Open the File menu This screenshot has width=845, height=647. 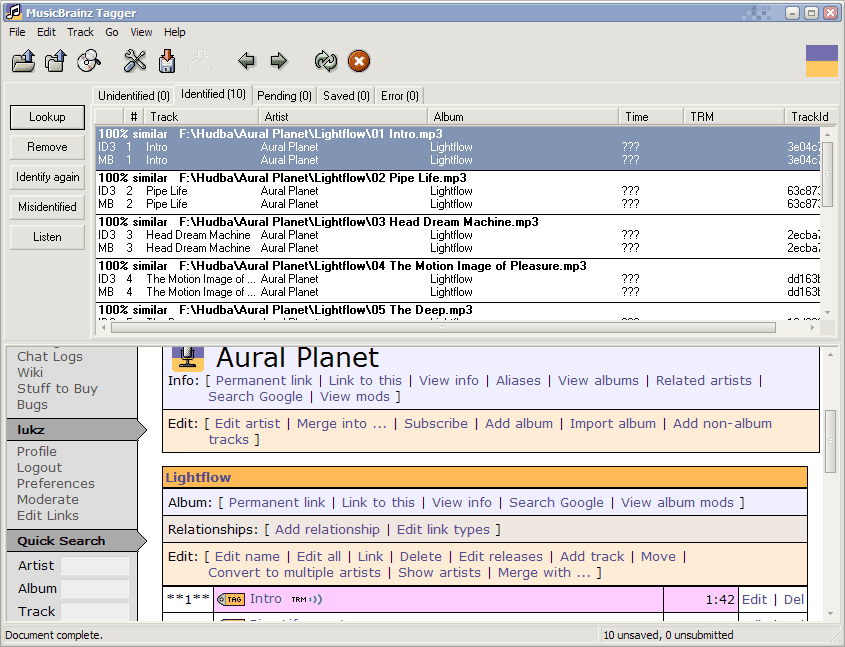[x=17, y=32]
